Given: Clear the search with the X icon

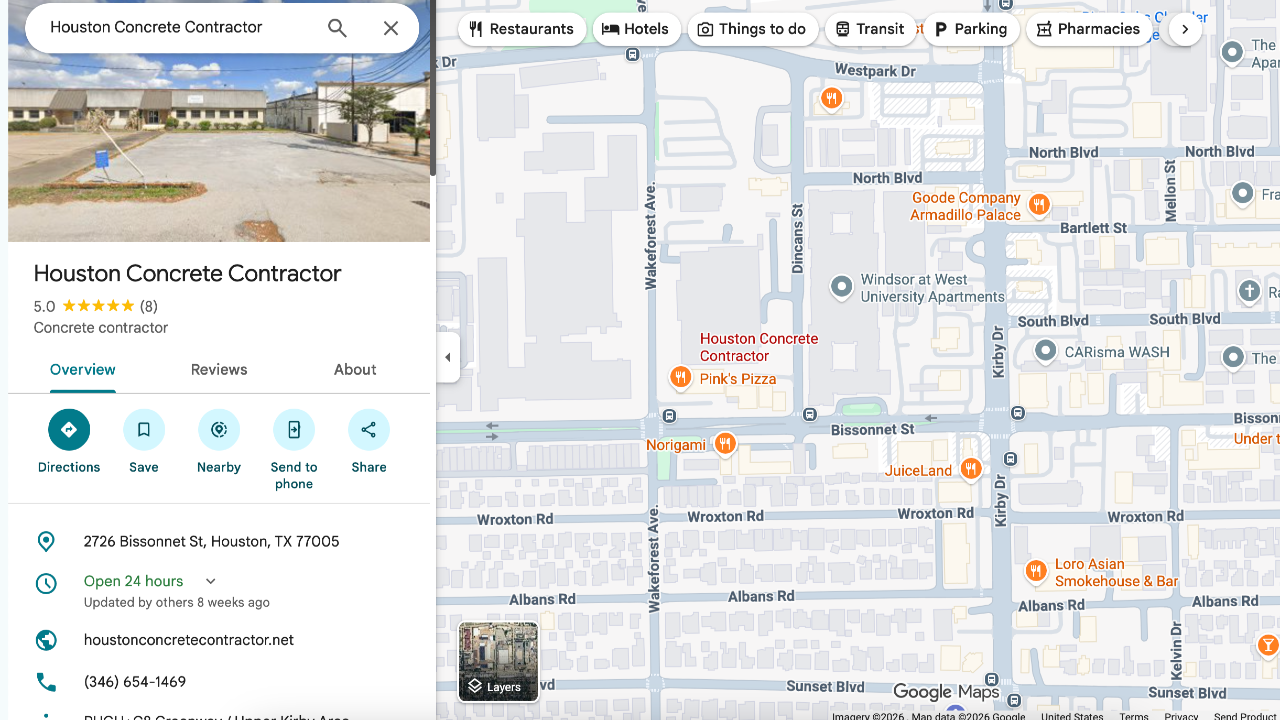Looking at the screenshot, I should click(391, 28).
